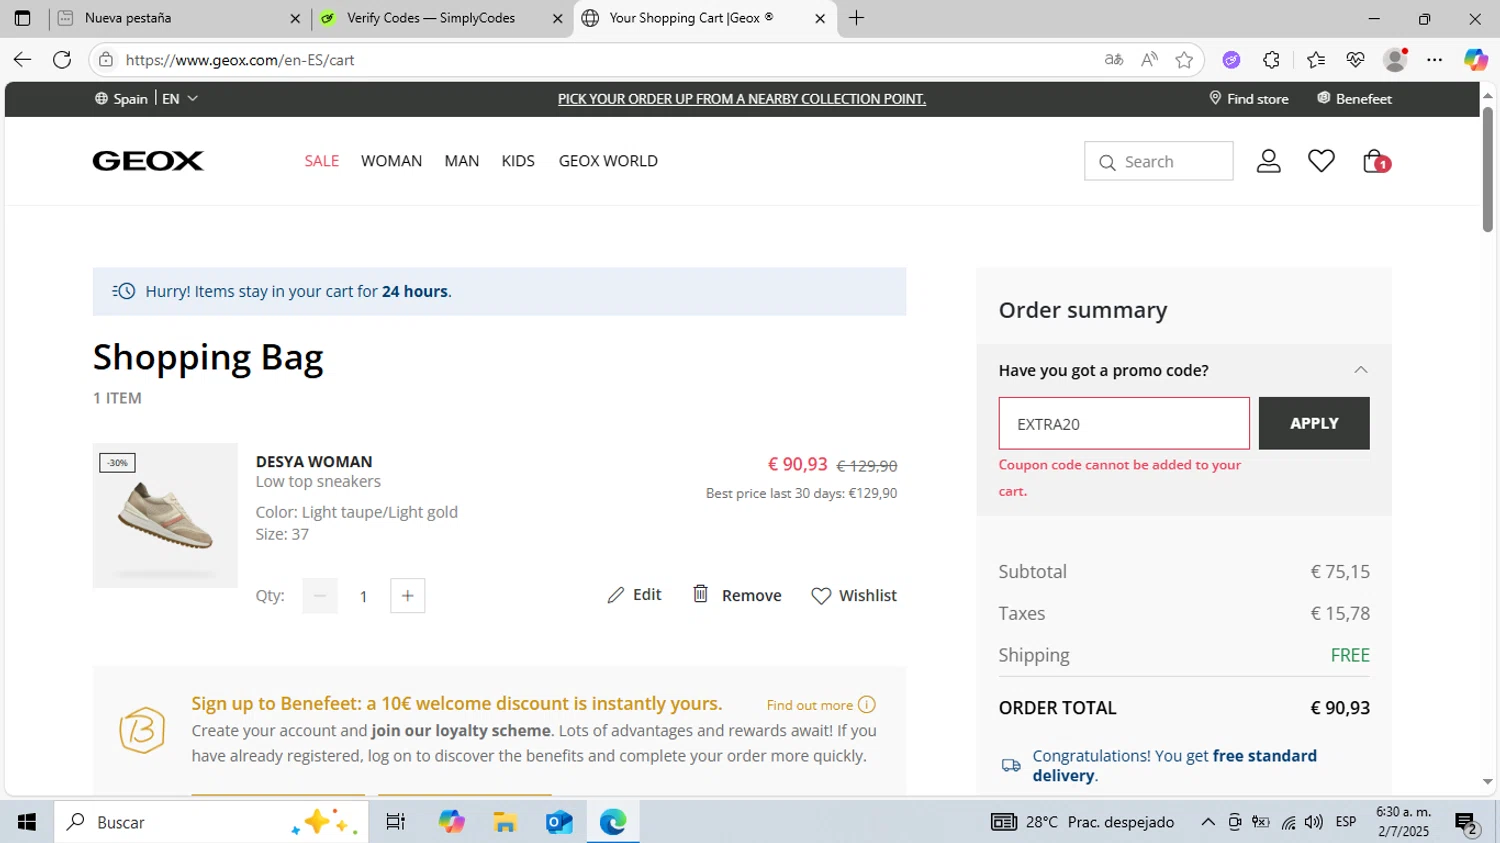Image resolution: width=1500 pixels, height=843 pixels.
Task: Open taskbar Copilot app icon
Action: (452, 822)
